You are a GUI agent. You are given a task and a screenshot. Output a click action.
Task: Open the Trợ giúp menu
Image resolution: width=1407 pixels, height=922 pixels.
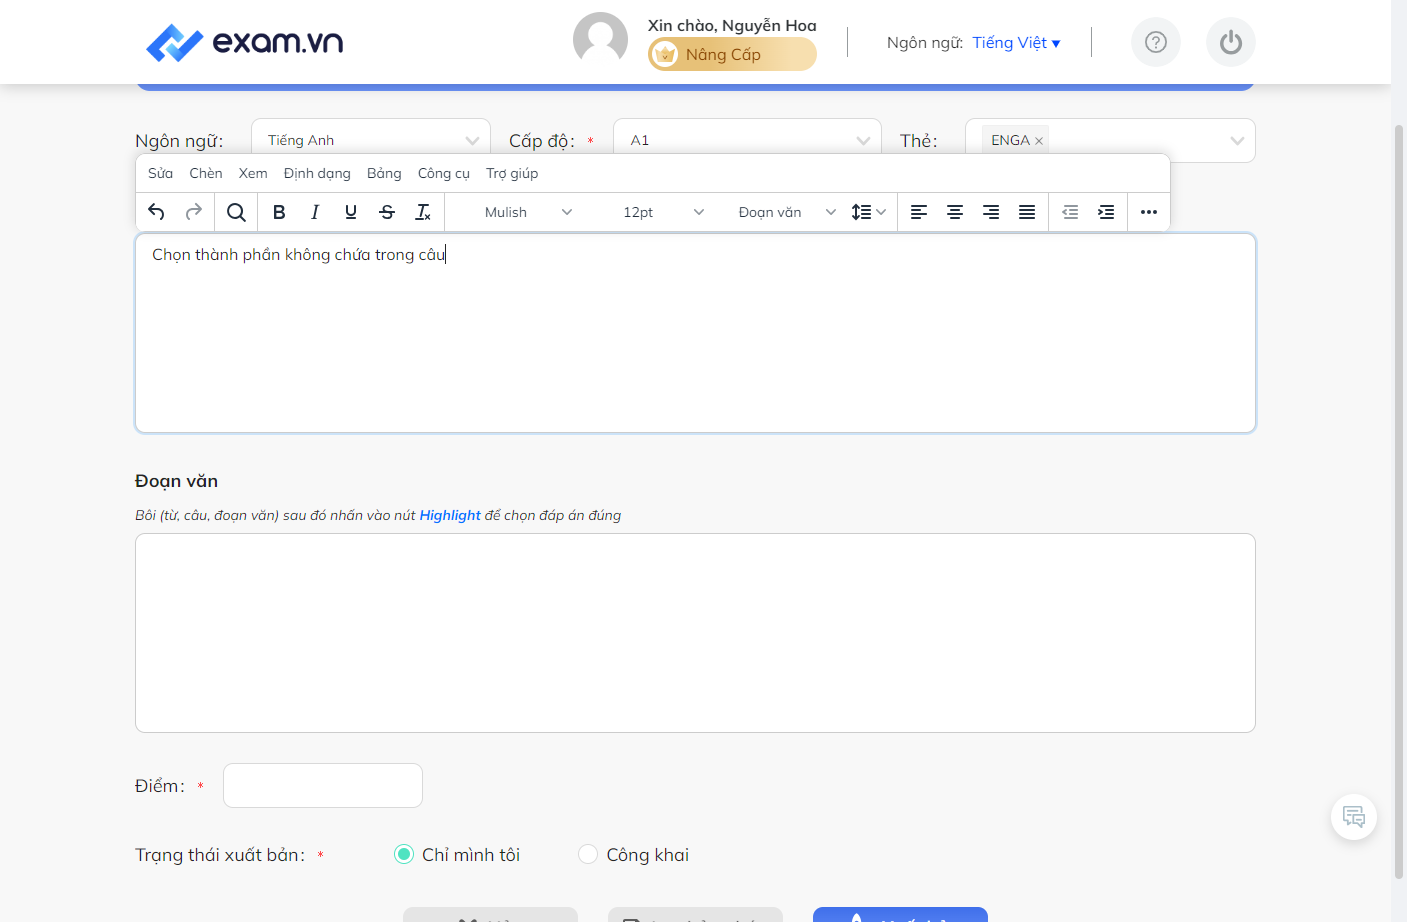[x=512, y=173]
